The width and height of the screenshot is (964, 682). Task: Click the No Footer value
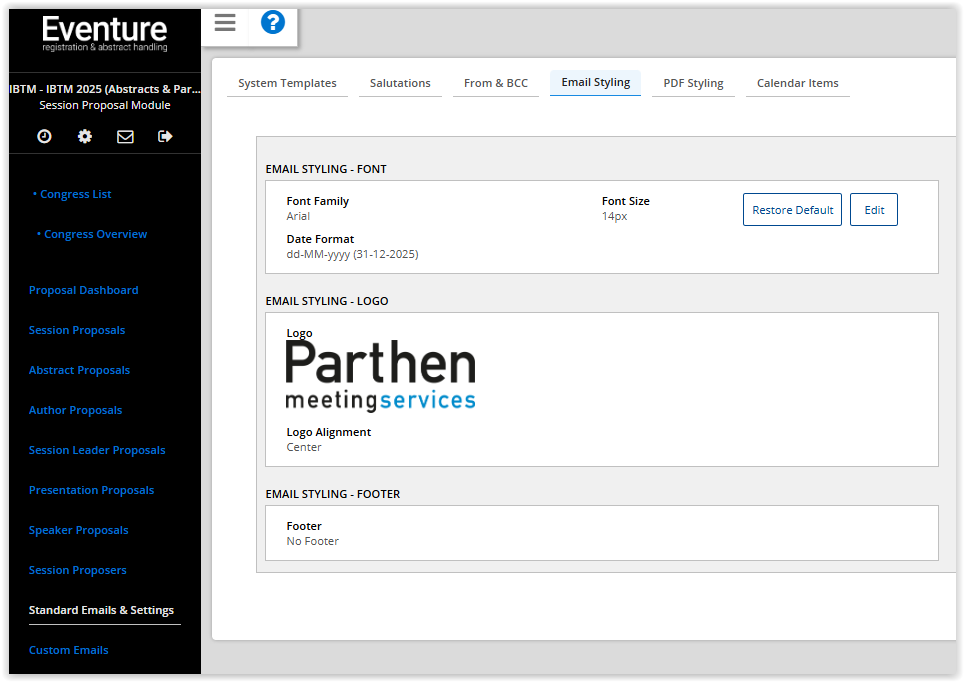(312, 541)
